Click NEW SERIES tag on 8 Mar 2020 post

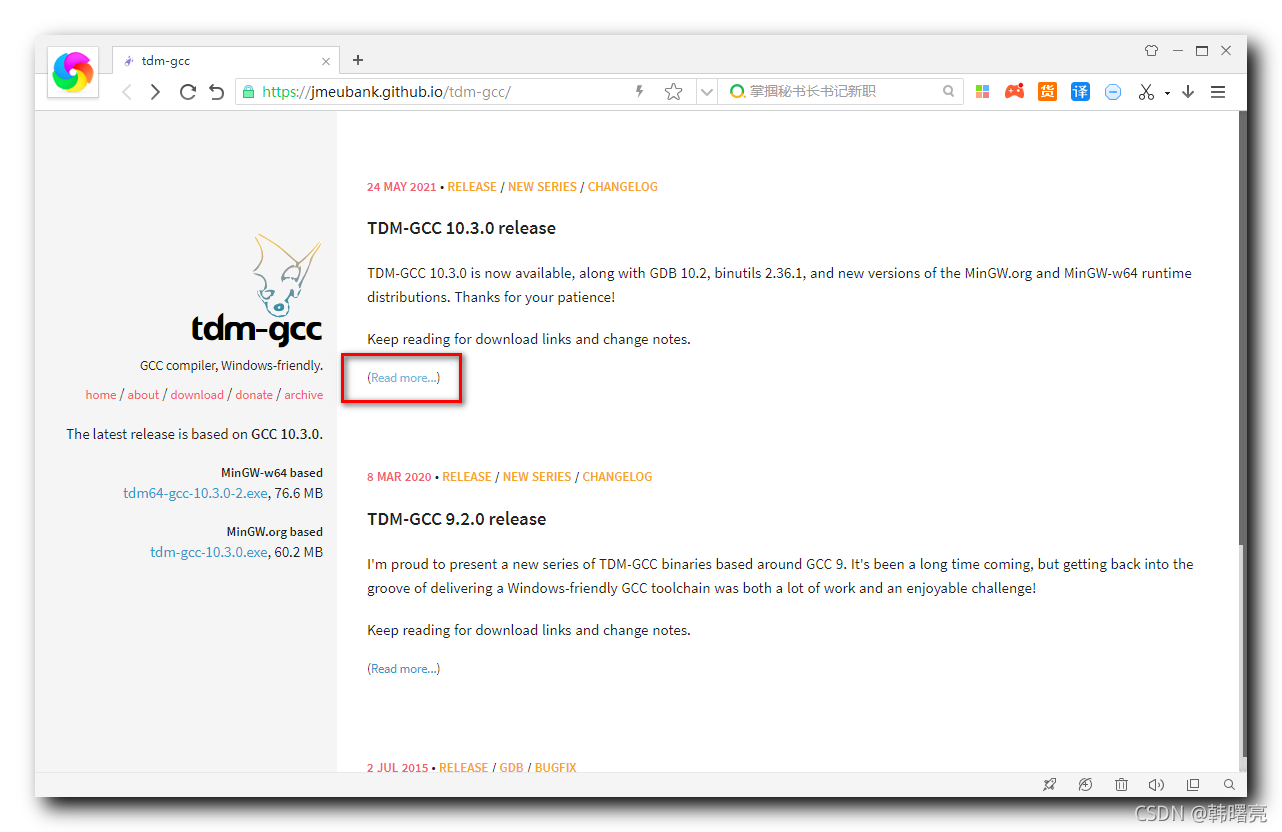(x=537, y=477)
